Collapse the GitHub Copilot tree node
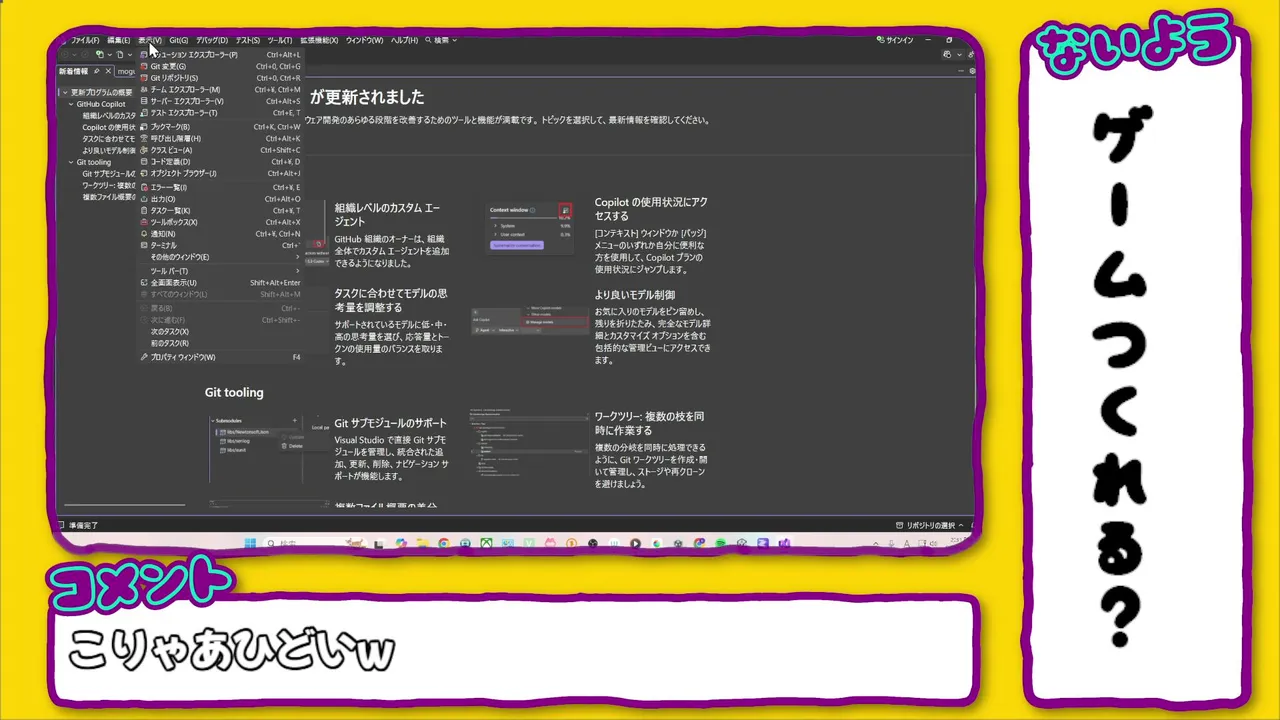 coord(72,104)
